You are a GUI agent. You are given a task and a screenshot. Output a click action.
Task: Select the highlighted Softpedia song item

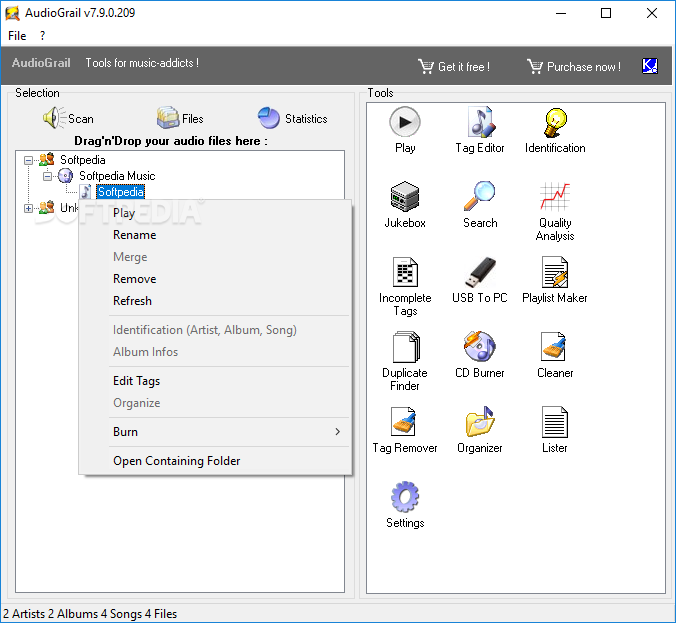click(x=121, y=192)
